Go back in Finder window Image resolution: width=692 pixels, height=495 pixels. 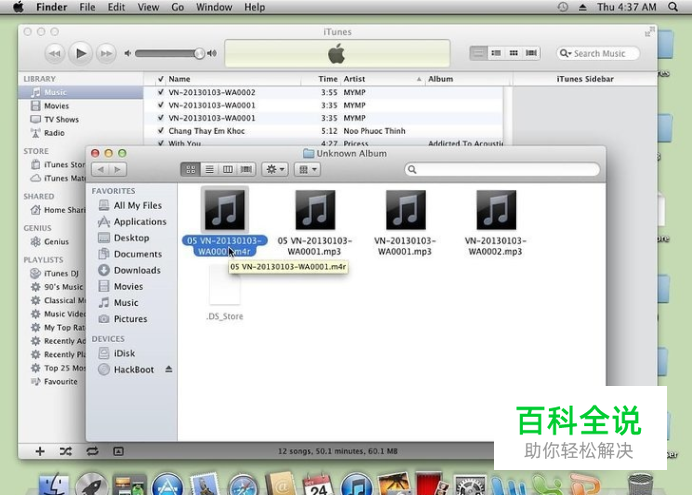coord(100,169)
